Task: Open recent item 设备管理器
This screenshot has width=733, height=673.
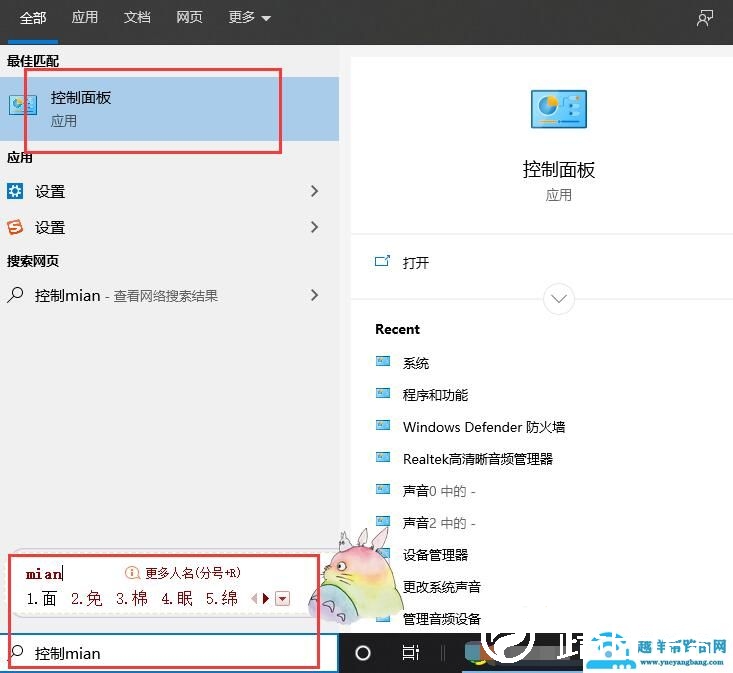Action: point(435,555)
